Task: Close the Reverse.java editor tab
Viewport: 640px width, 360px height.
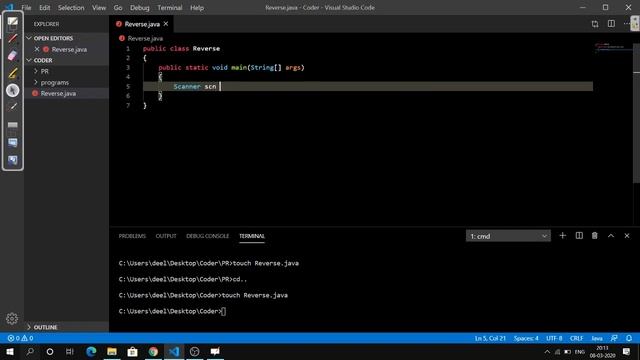Action: click(x=166, y=24)
